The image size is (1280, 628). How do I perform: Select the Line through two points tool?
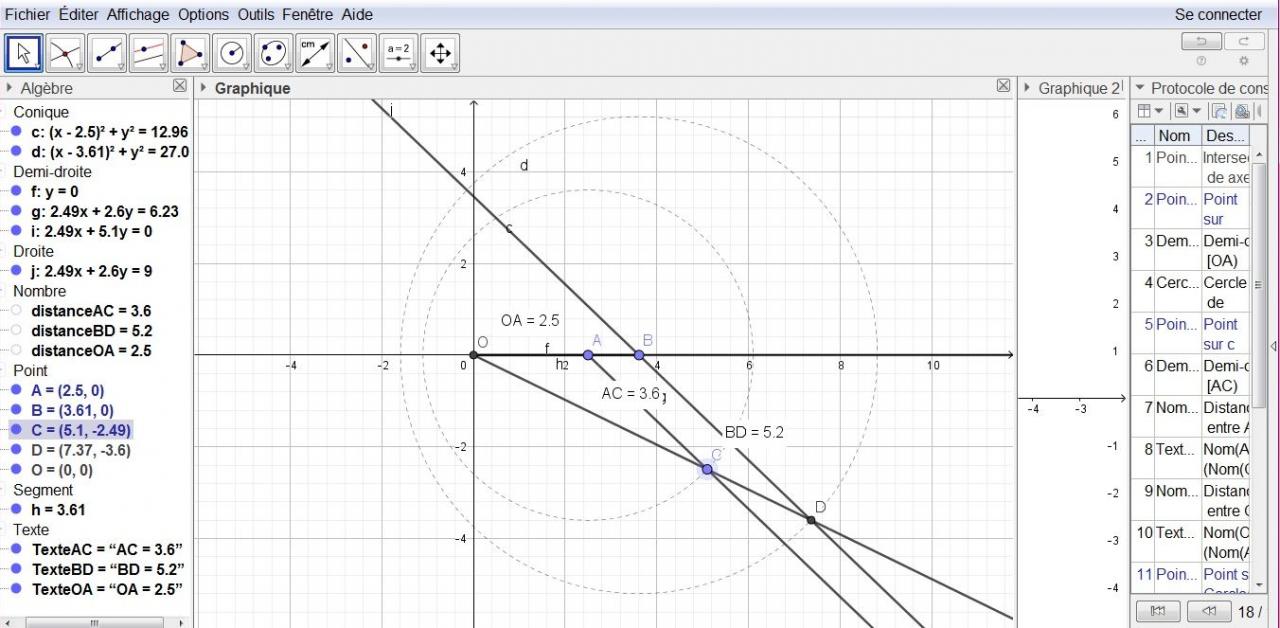point(107,53)
